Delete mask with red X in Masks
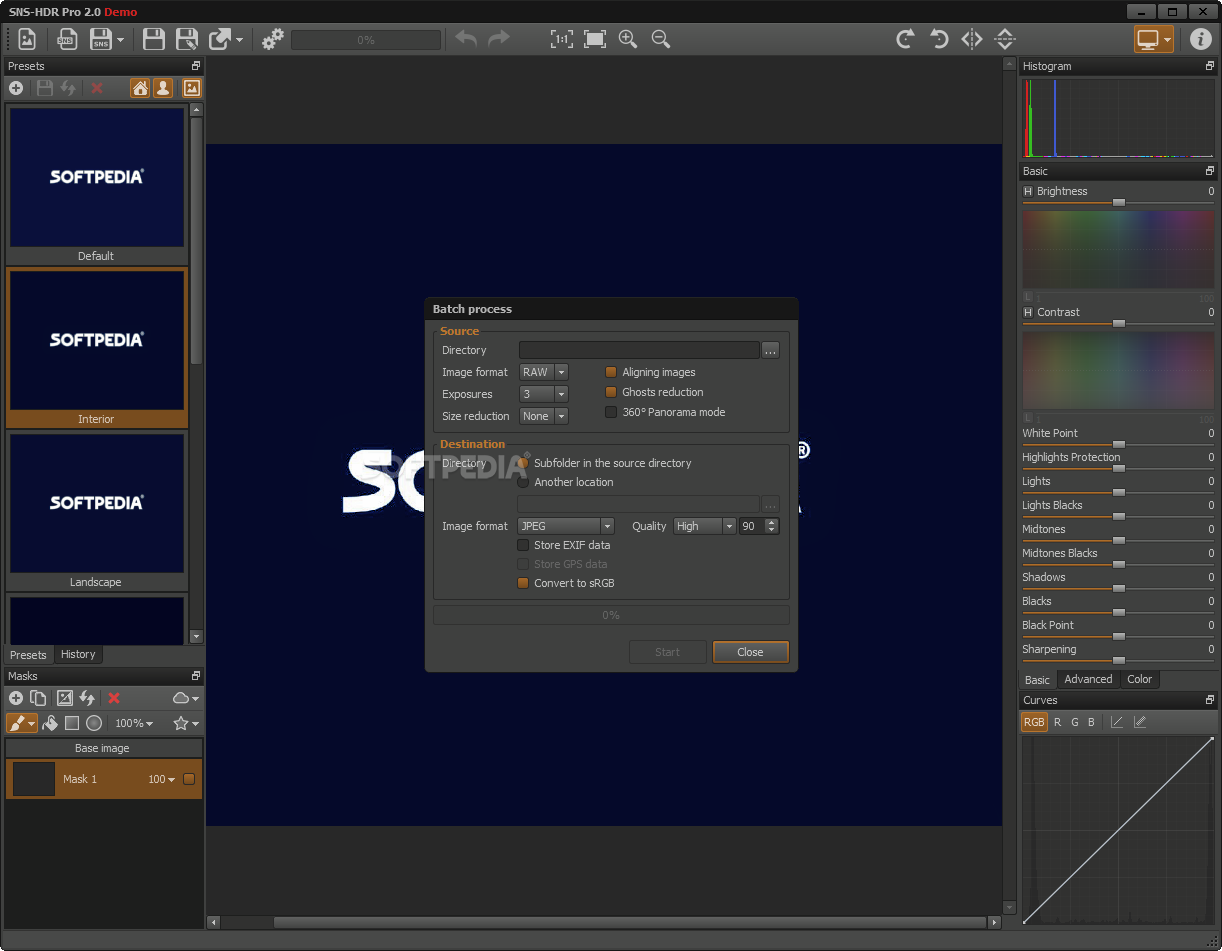The width and height of the screenshot is (1222, 951). coord(114,698)
